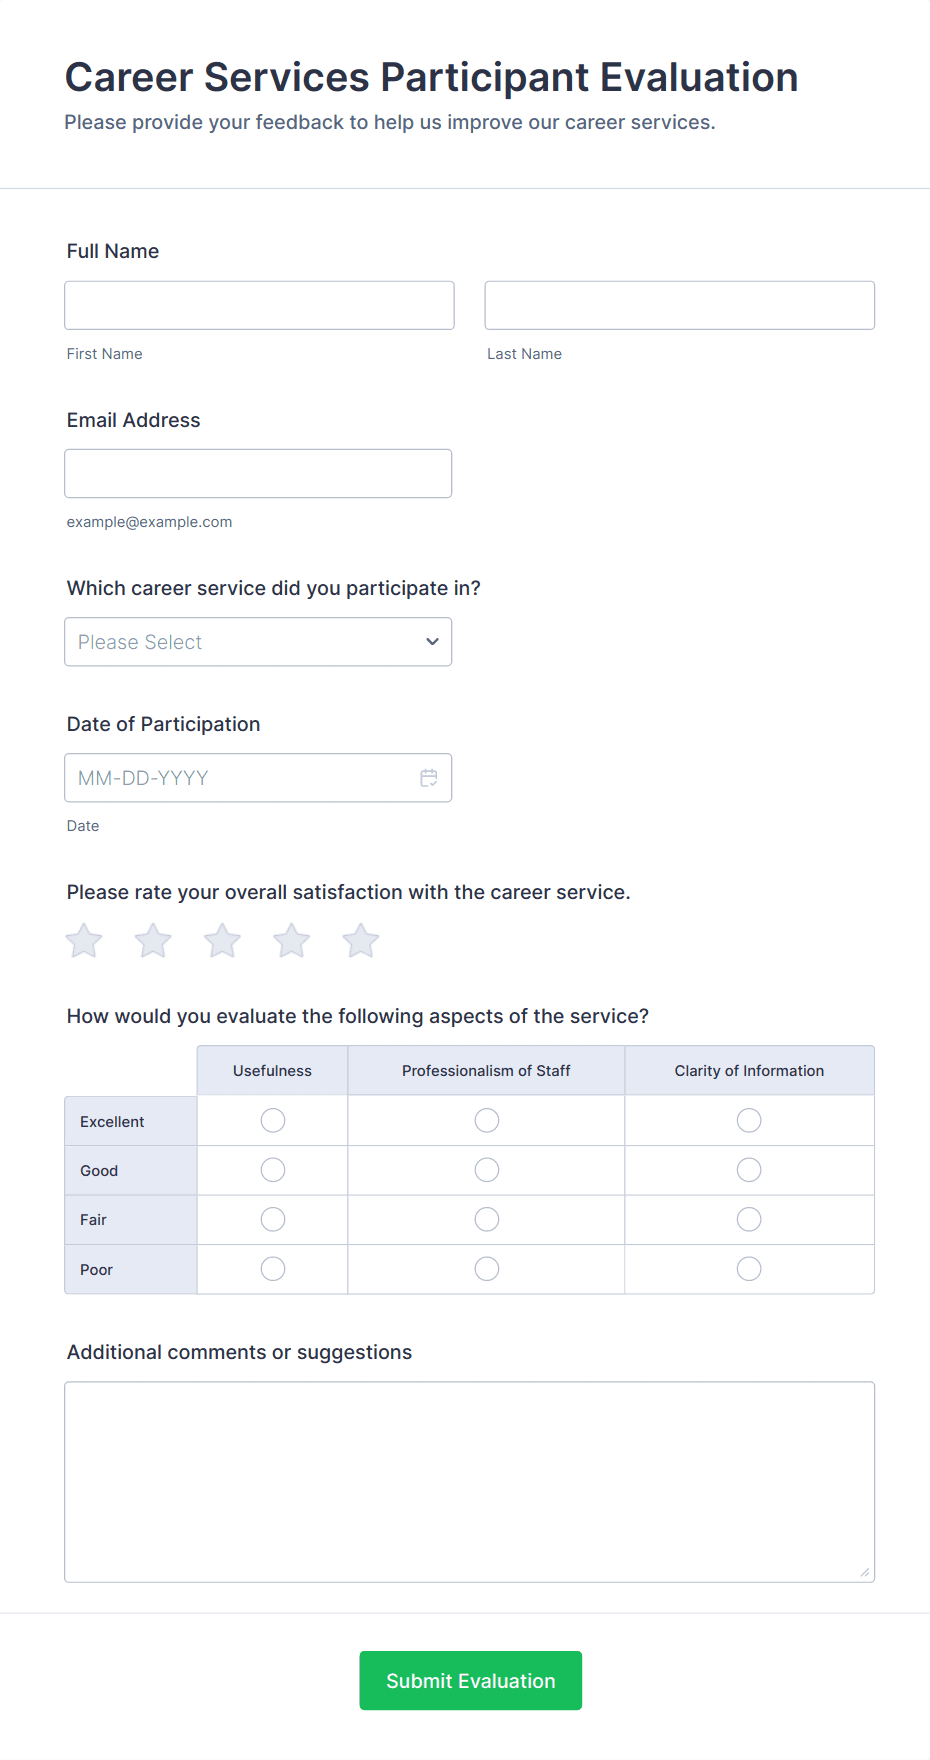Select the third star rating
Viewport: 930px width, 1760px height.
pos(222,940)
